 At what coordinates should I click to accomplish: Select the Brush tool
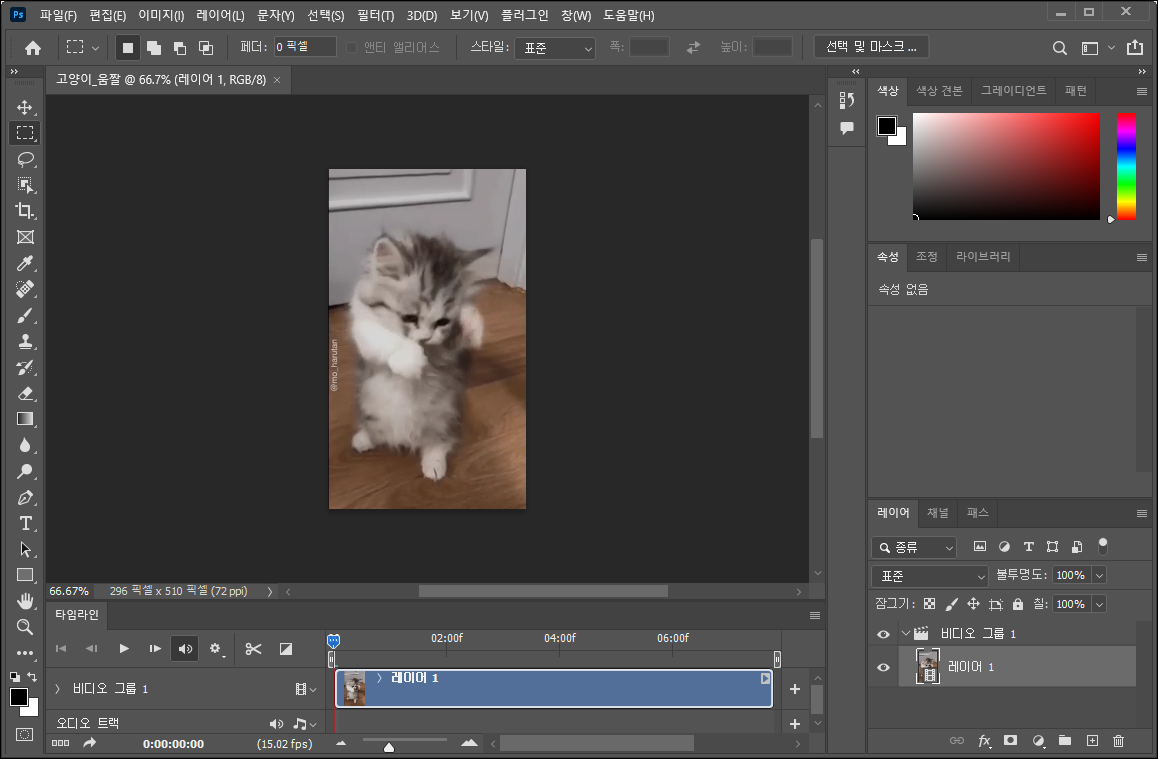25,315
